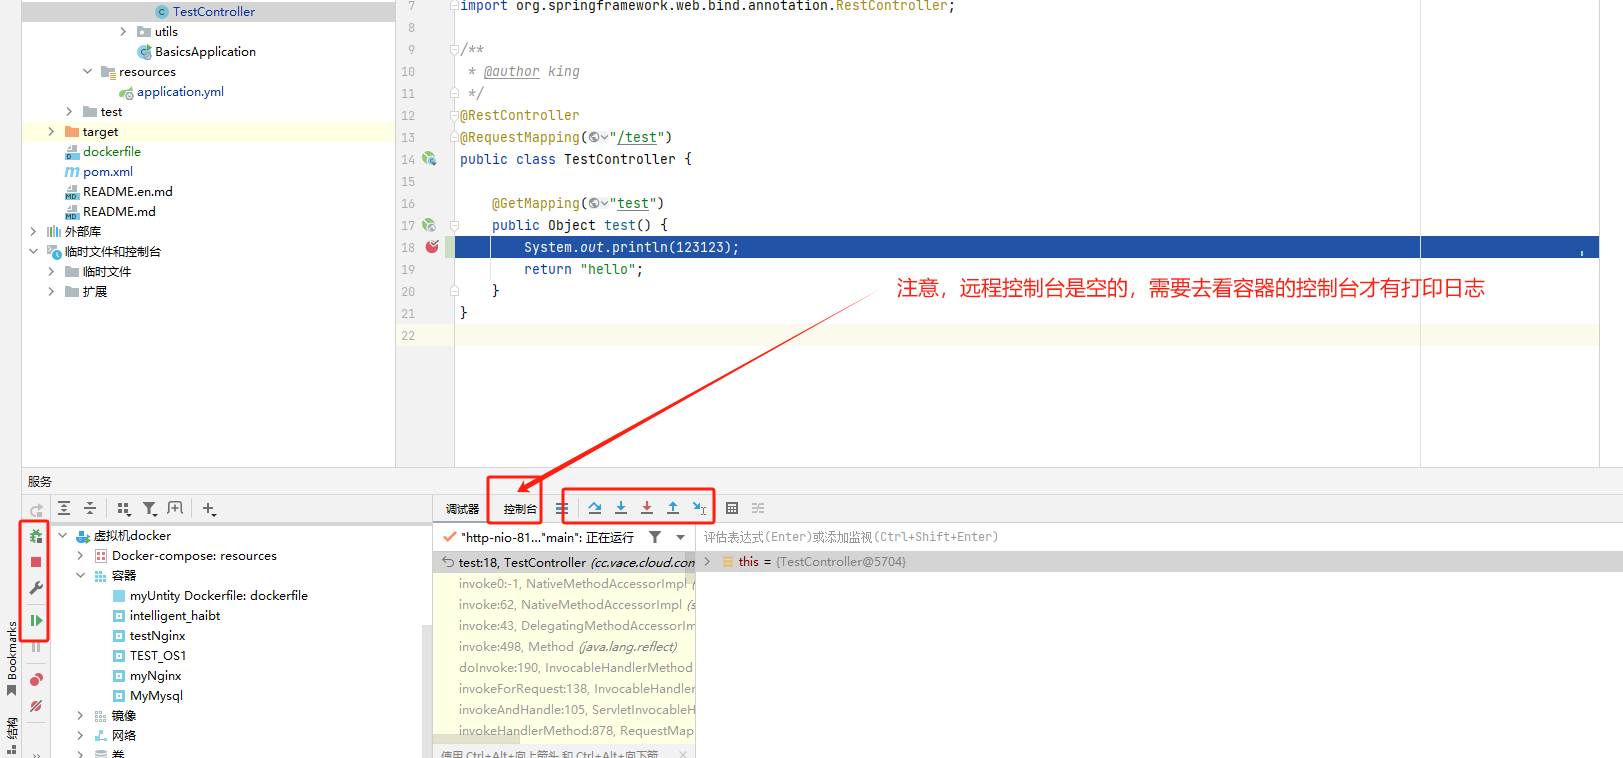Click the Step Over debugger icon
1623x758 pixels.
tap(595, 508)
